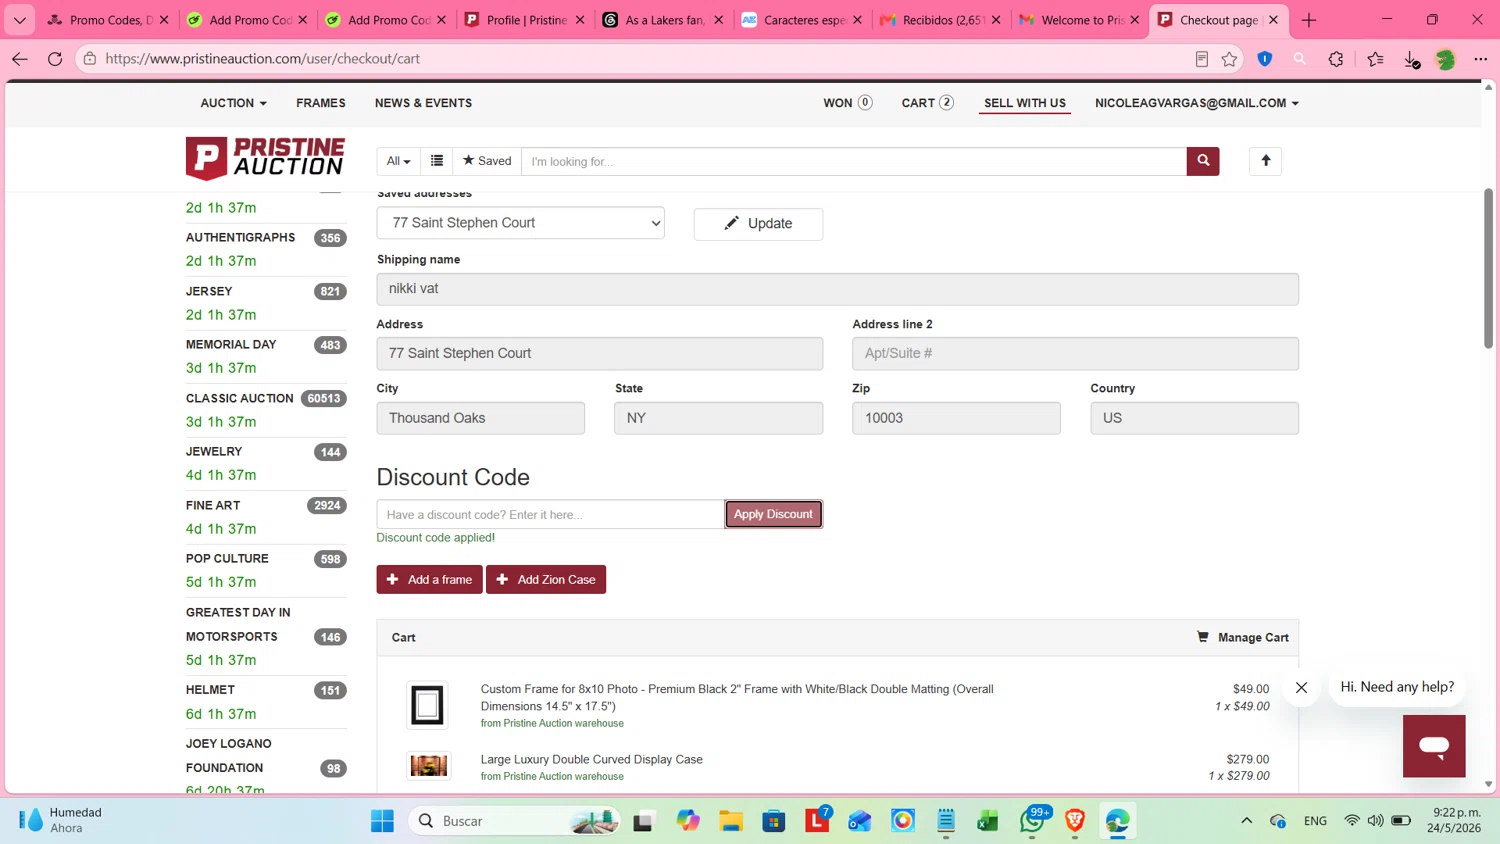Click the 'I'm looking for' search field

854,161
